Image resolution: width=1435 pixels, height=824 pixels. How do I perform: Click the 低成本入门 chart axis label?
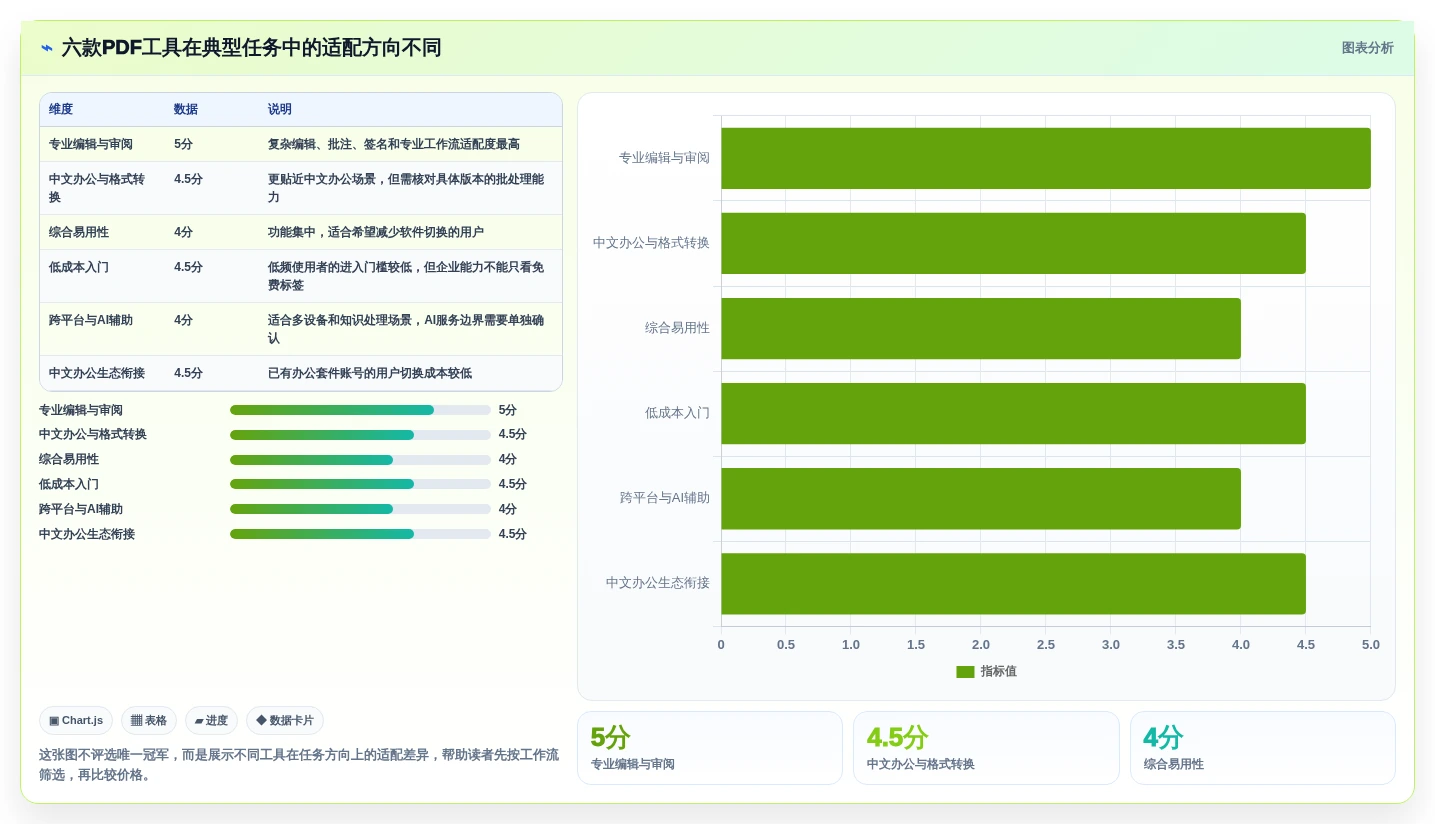(x=677, y=413)
